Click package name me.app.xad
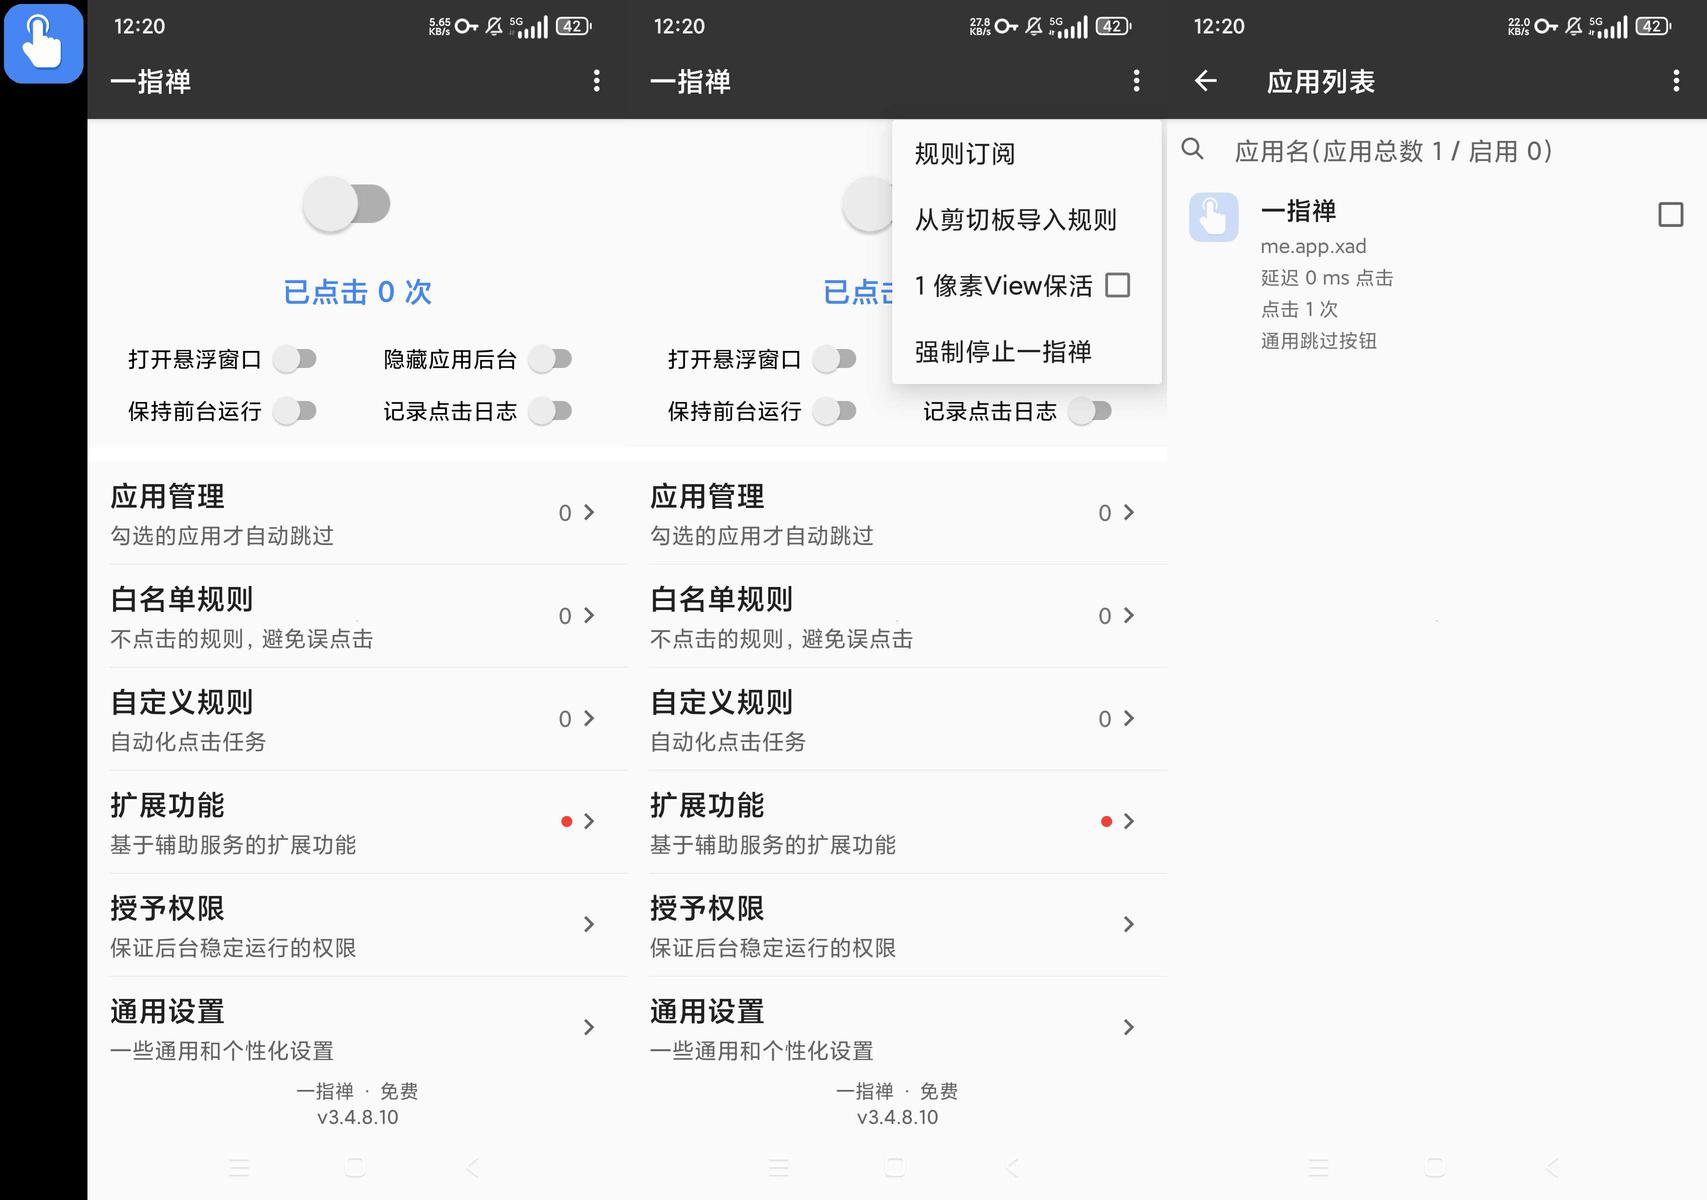Screen dimensions: 1707x1200 point(1313,246)
